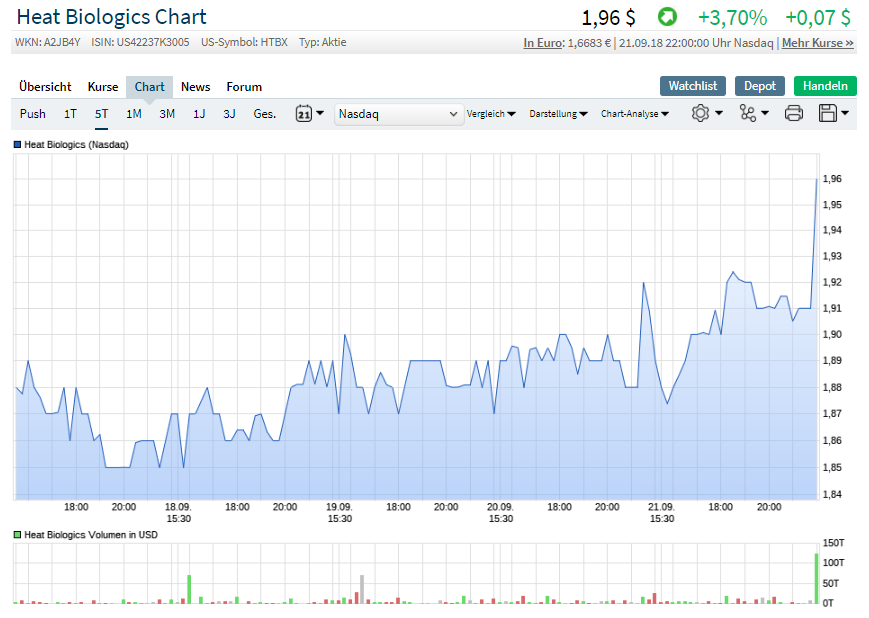
Task: Click the save chart disk icon
Action: 830,114
